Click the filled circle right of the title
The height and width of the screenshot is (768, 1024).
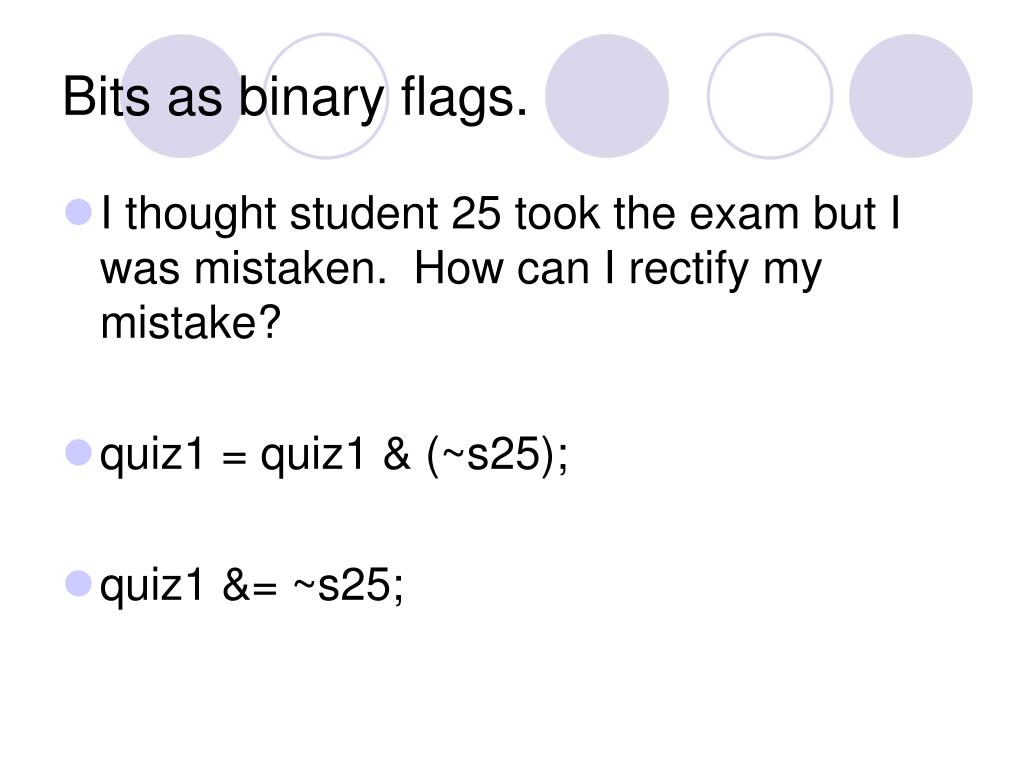[607, 96]
